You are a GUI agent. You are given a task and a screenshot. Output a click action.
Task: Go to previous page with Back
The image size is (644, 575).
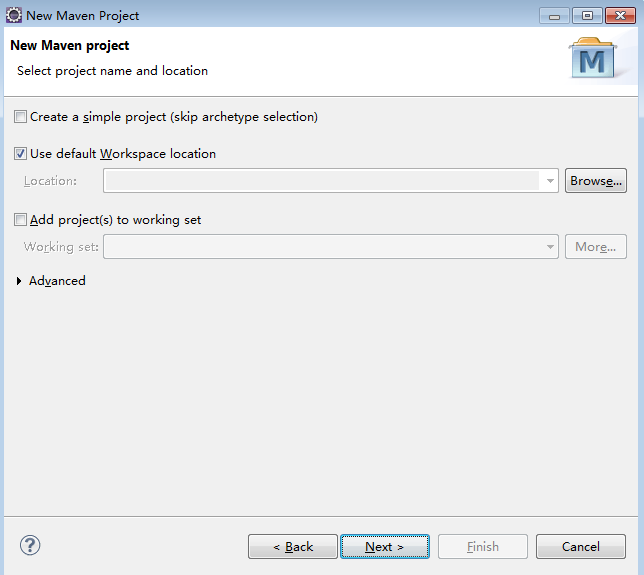tap(293, 547)
